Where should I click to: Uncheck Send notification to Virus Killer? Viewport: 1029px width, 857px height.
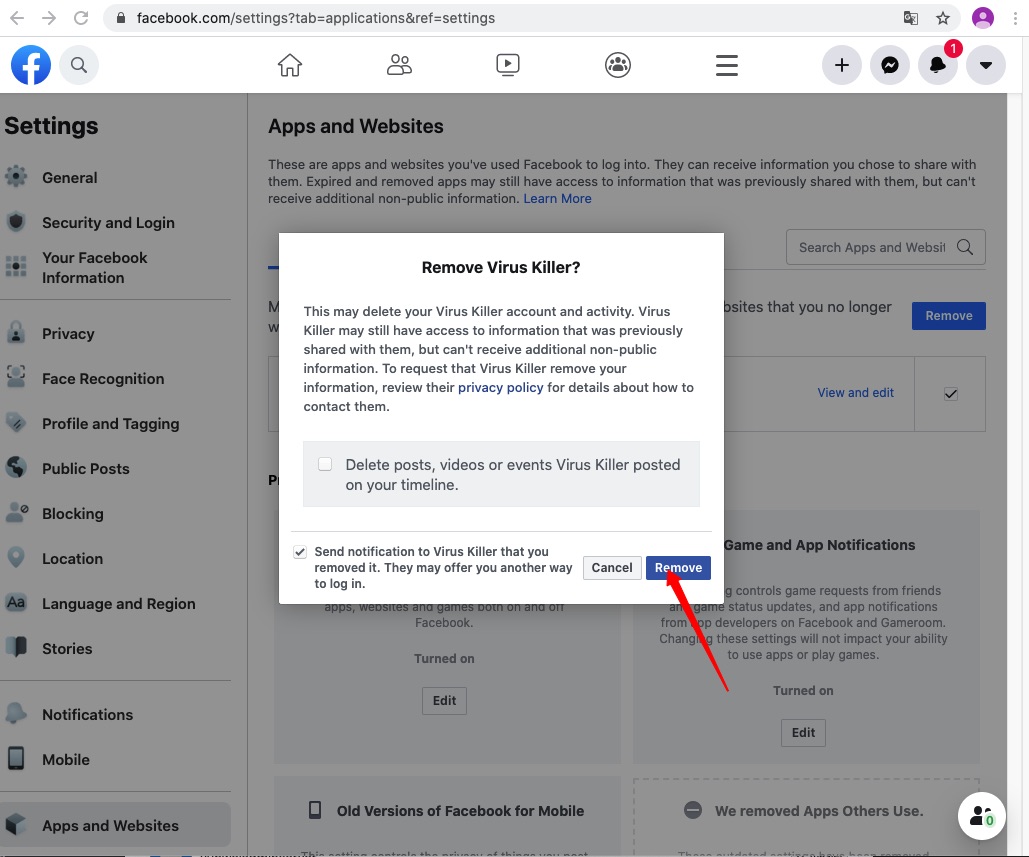[x=300, y=552]
